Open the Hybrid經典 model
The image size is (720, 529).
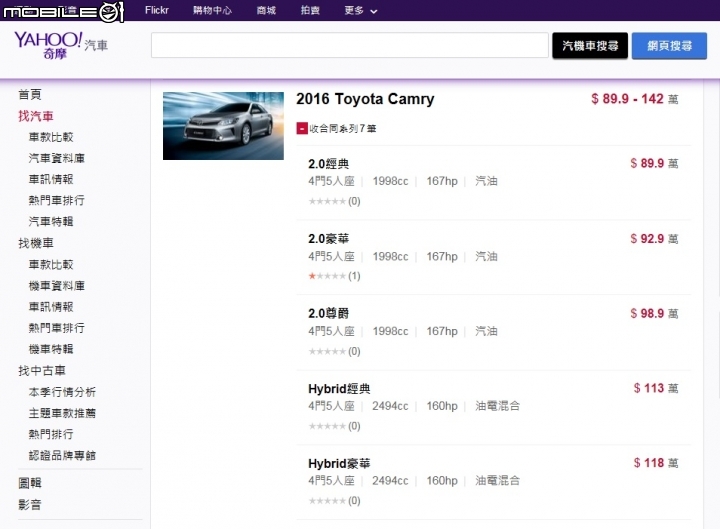tap(339, 388)
